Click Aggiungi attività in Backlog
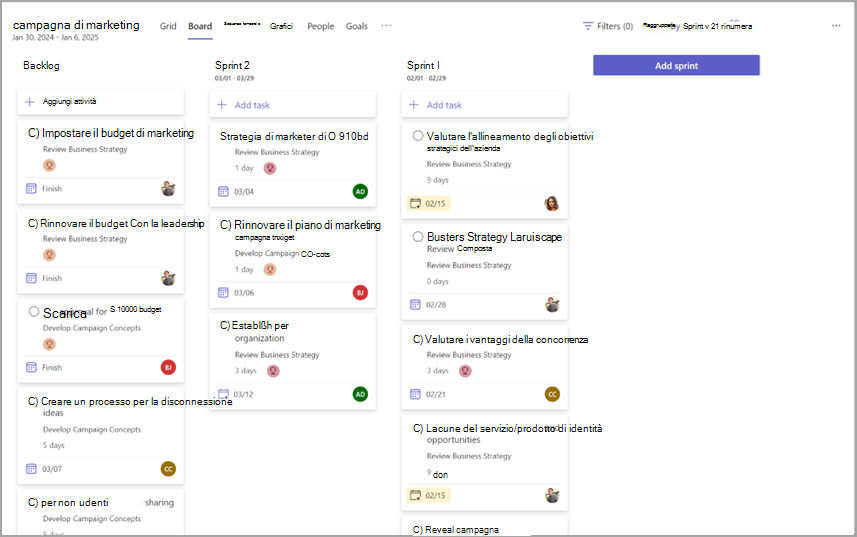 click(x=101, y=102)
